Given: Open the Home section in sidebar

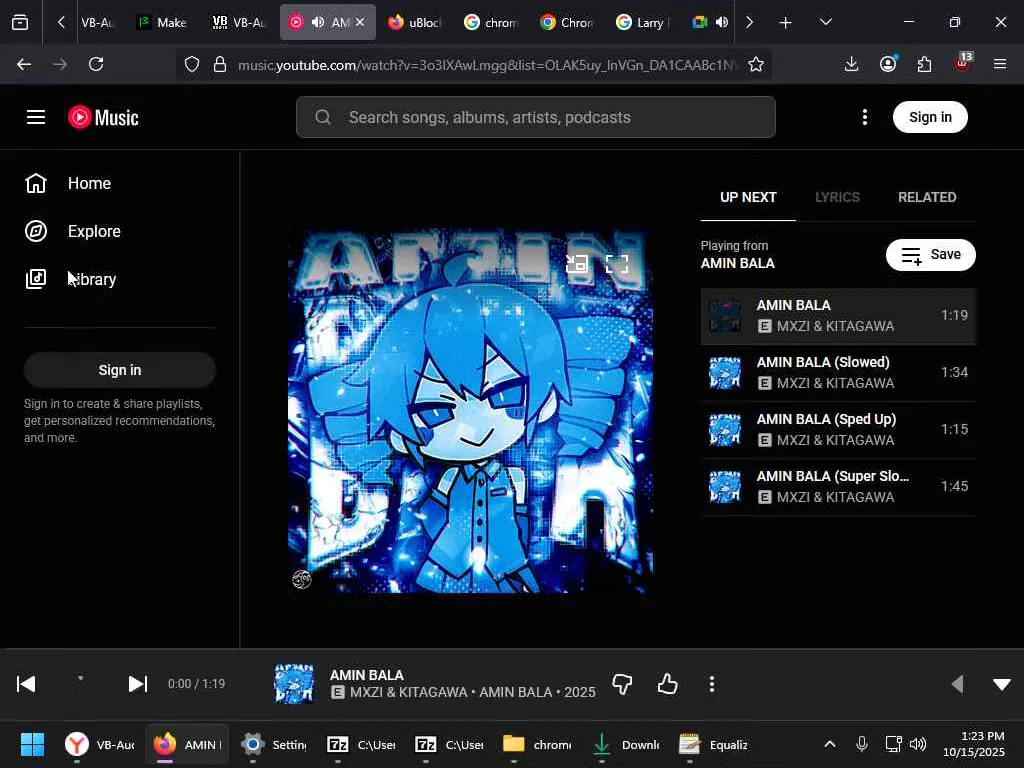Looking at the screenshot, I should point(120,184).
